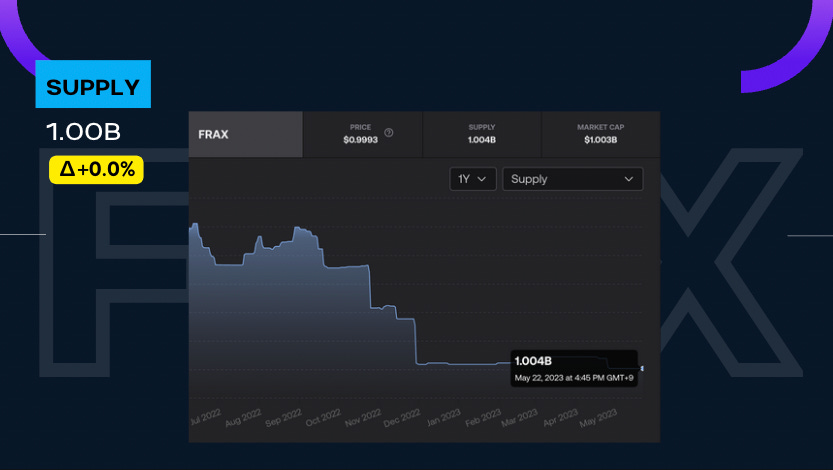Click the chart's end data point marker
Viewport: 833px width, 470px height.
click(x=642, y=368)
